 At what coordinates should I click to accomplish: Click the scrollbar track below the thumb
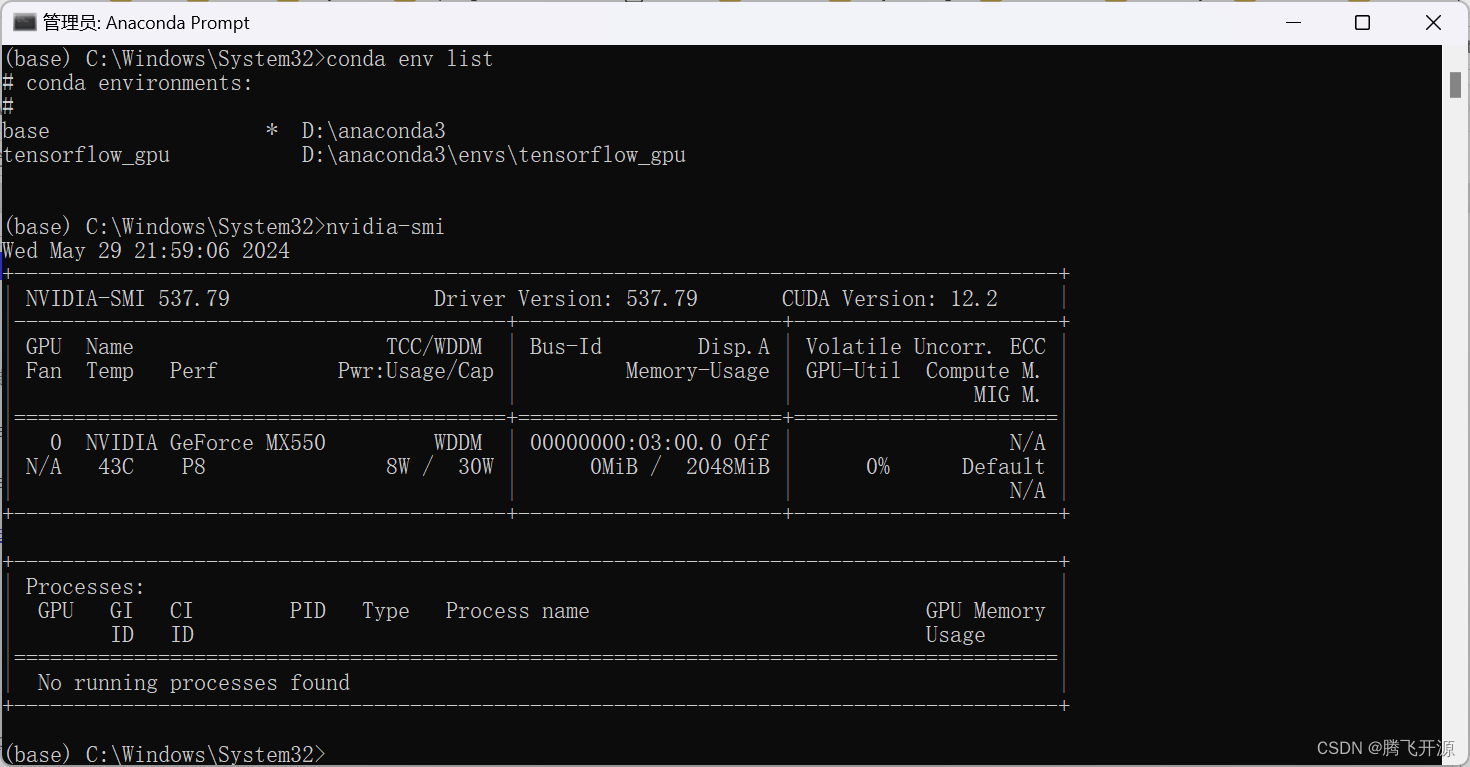1456,400
